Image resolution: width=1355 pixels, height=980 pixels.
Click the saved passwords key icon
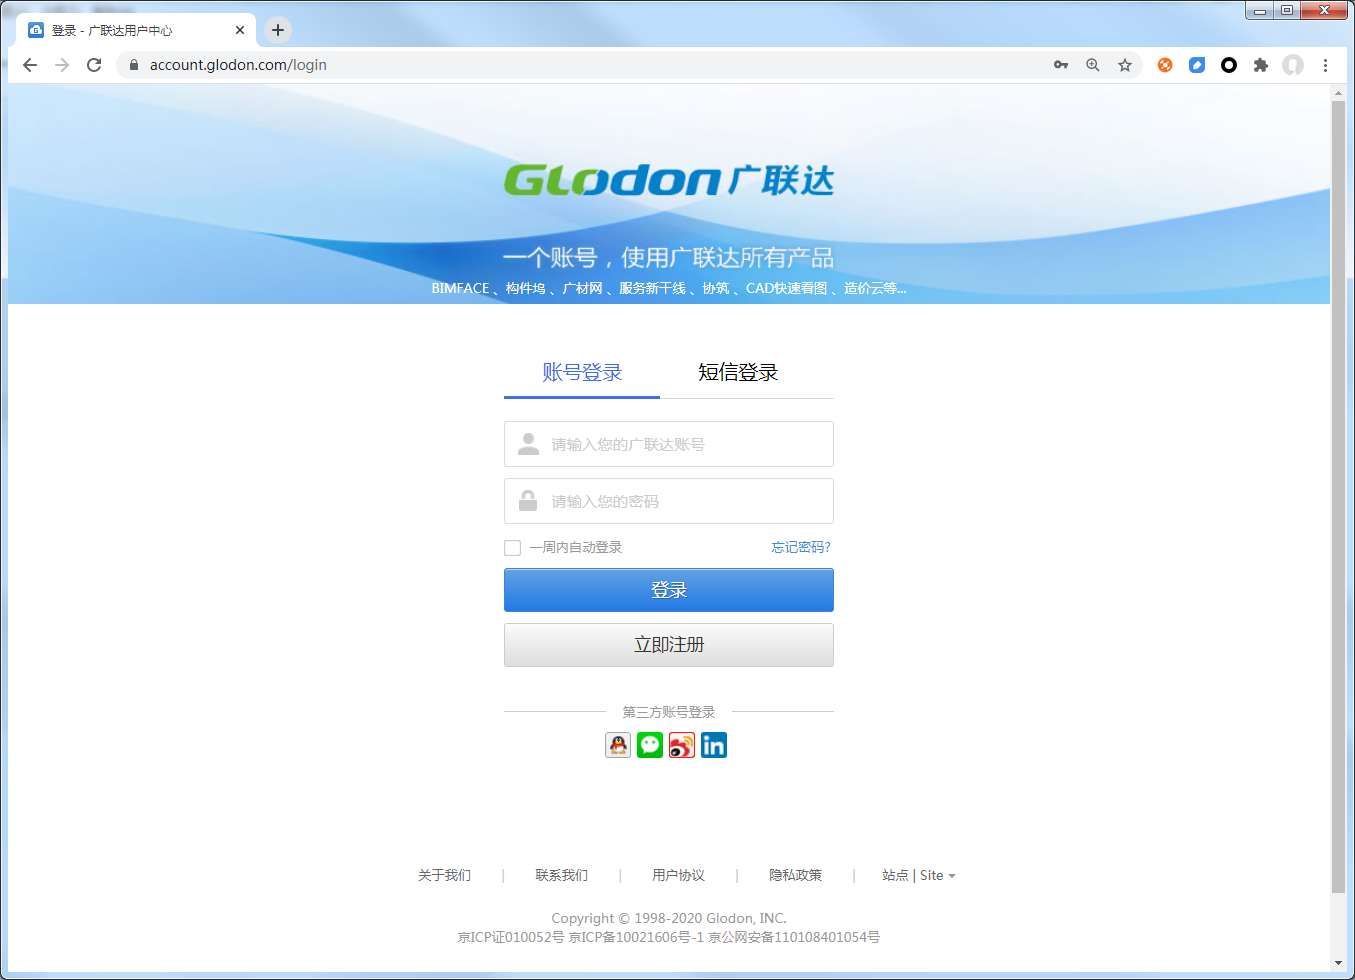(1061, 65)
